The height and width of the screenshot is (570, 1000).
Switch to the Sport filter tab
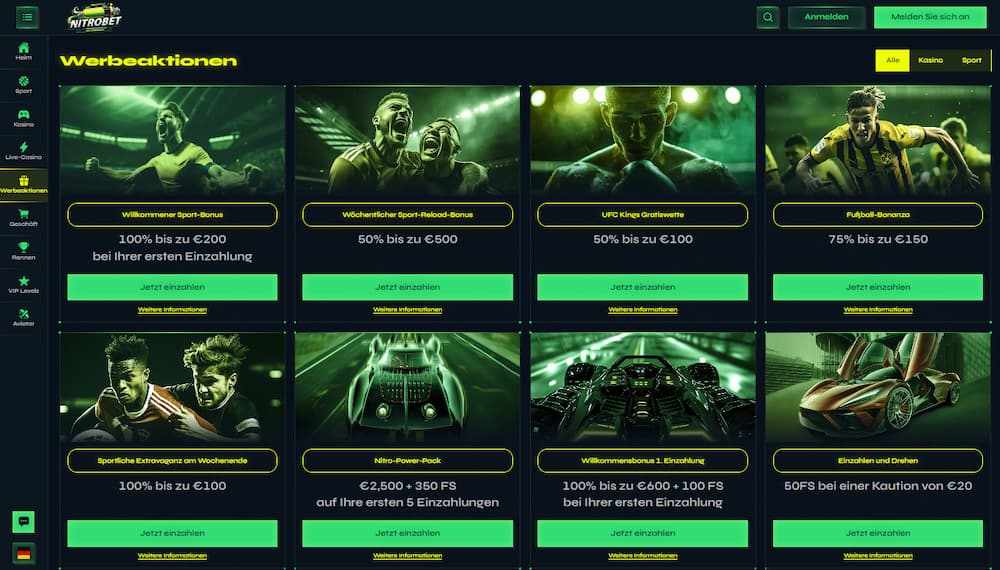[x=971, y=60]
